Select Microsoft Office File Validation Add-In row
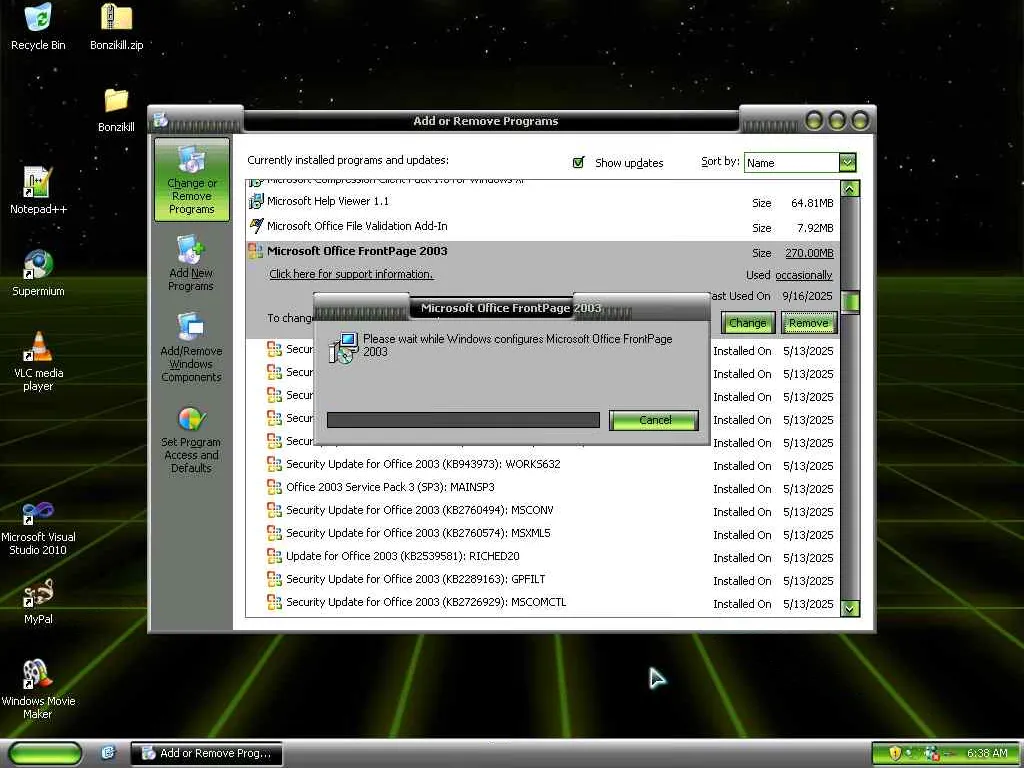The height and width of the screenshot is (768, 1024). click(x=542, y=227)
